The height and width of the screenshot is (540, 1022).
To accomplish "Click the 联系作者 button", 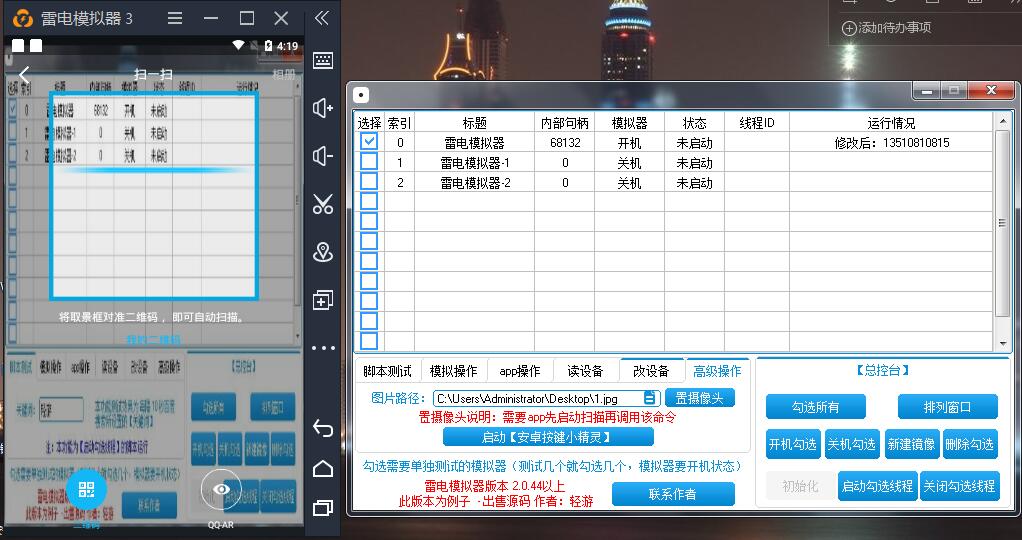I will (x=673, y=494).
